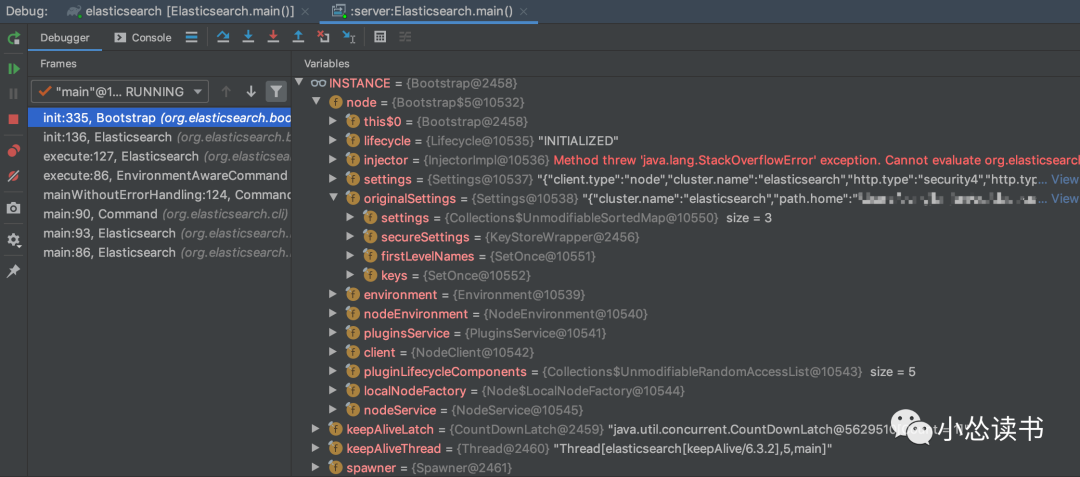
Task: Click next frame down arrow
Action: [x=251, y=91]
